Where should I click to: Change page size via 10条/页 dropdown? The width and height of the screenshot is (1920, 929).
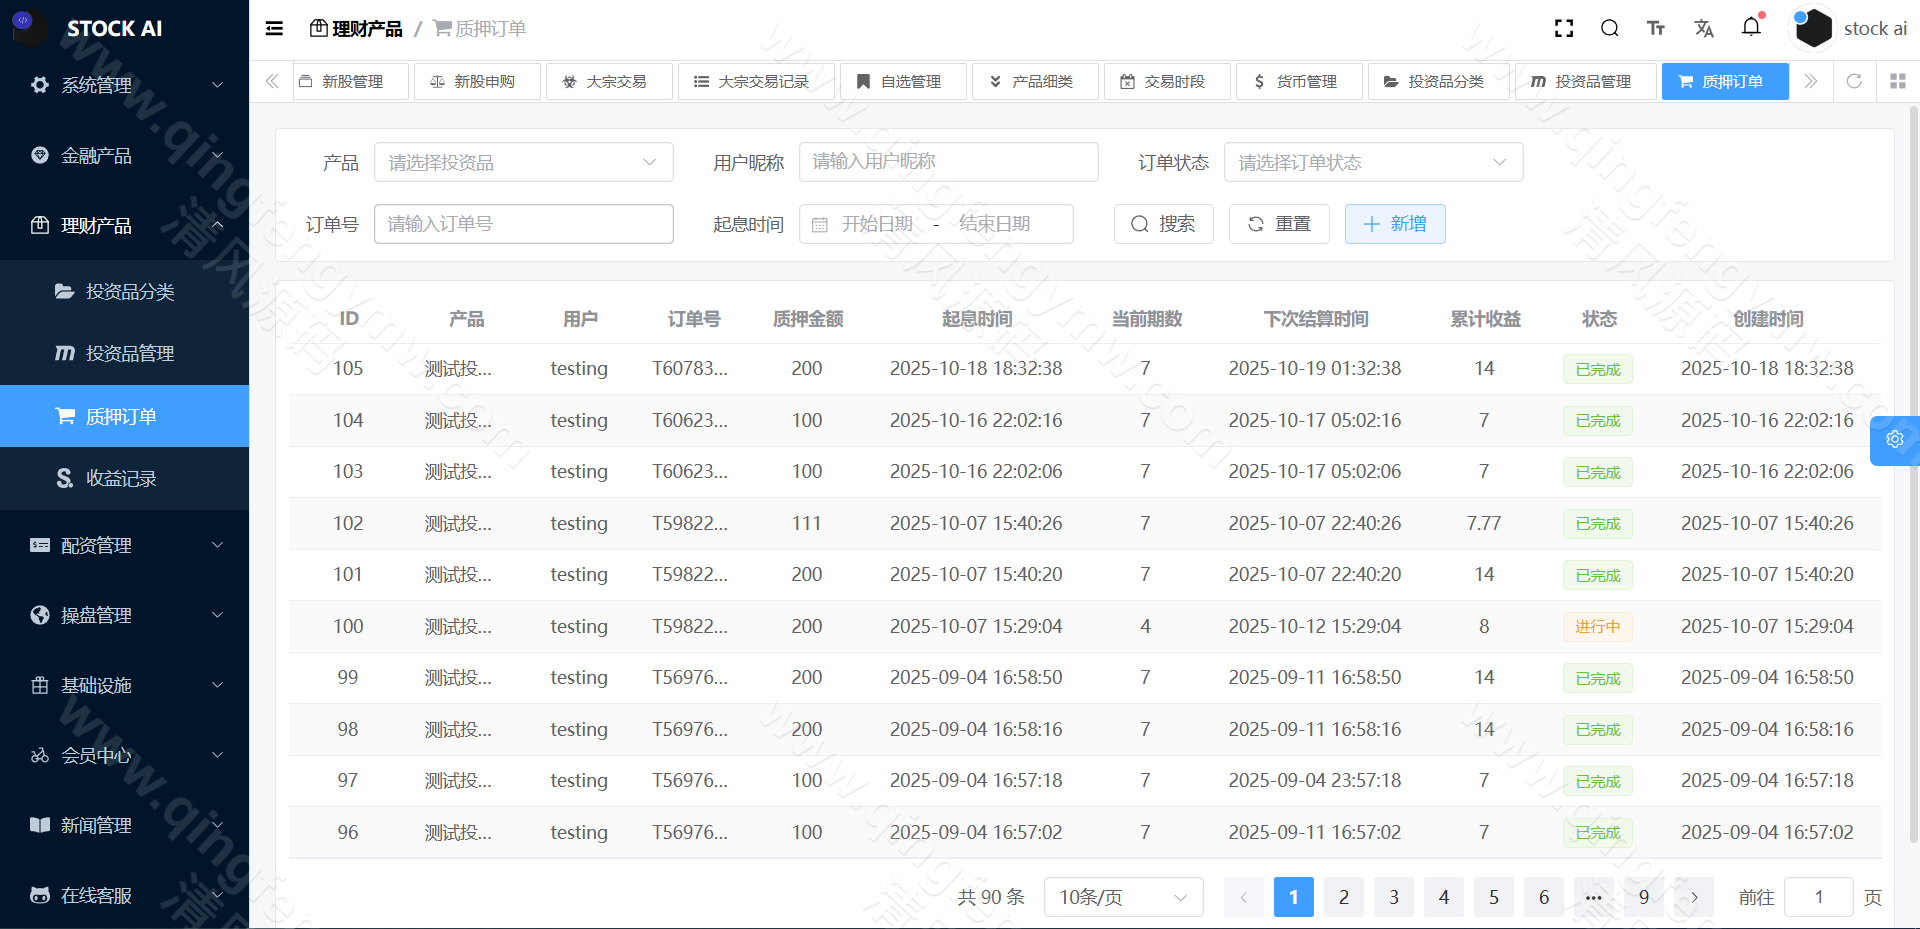[1122, 897]
